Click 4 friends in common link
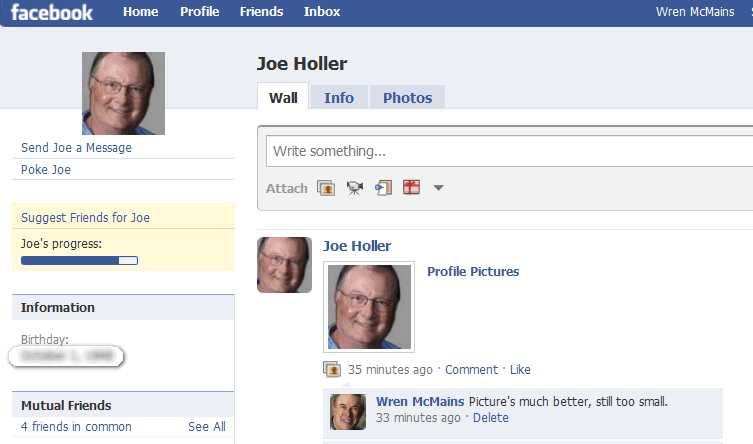753x444 pixels. pos(76,427)
